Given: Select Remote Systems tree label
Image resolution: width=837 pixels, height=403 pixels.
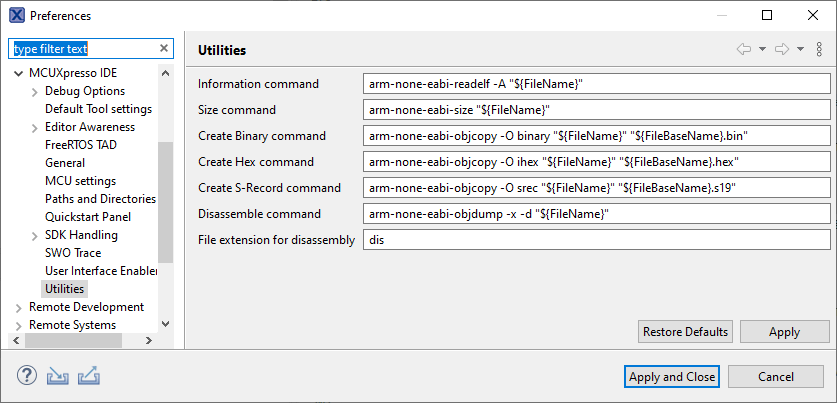Looking at the screenshot, I should tap(72, 325).
